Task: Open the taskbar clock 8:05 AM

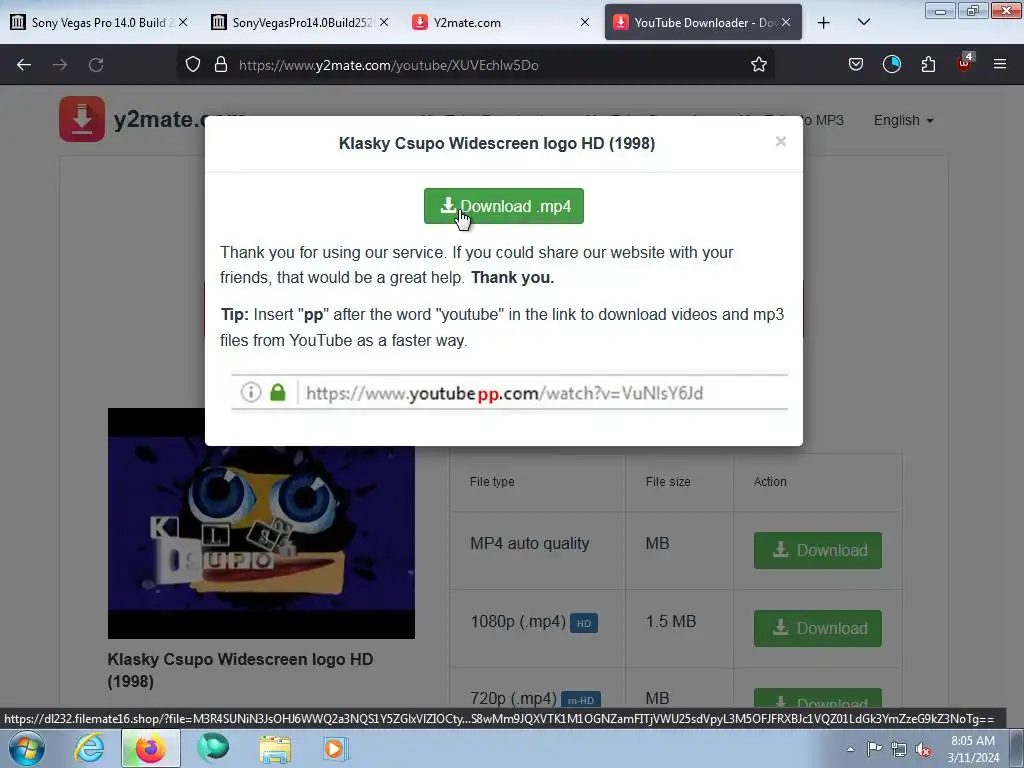Action: pos(973,748)
